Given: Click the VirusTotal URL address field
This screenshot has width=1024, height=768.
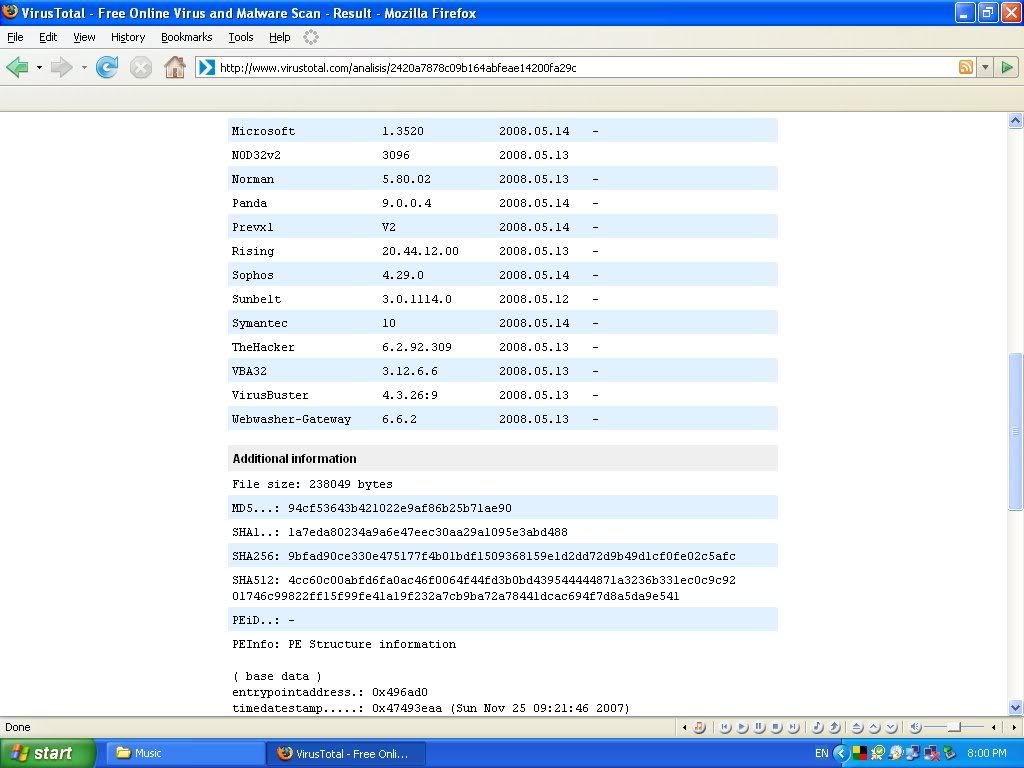Looking at the screenshot, I should tap(580, 68).
